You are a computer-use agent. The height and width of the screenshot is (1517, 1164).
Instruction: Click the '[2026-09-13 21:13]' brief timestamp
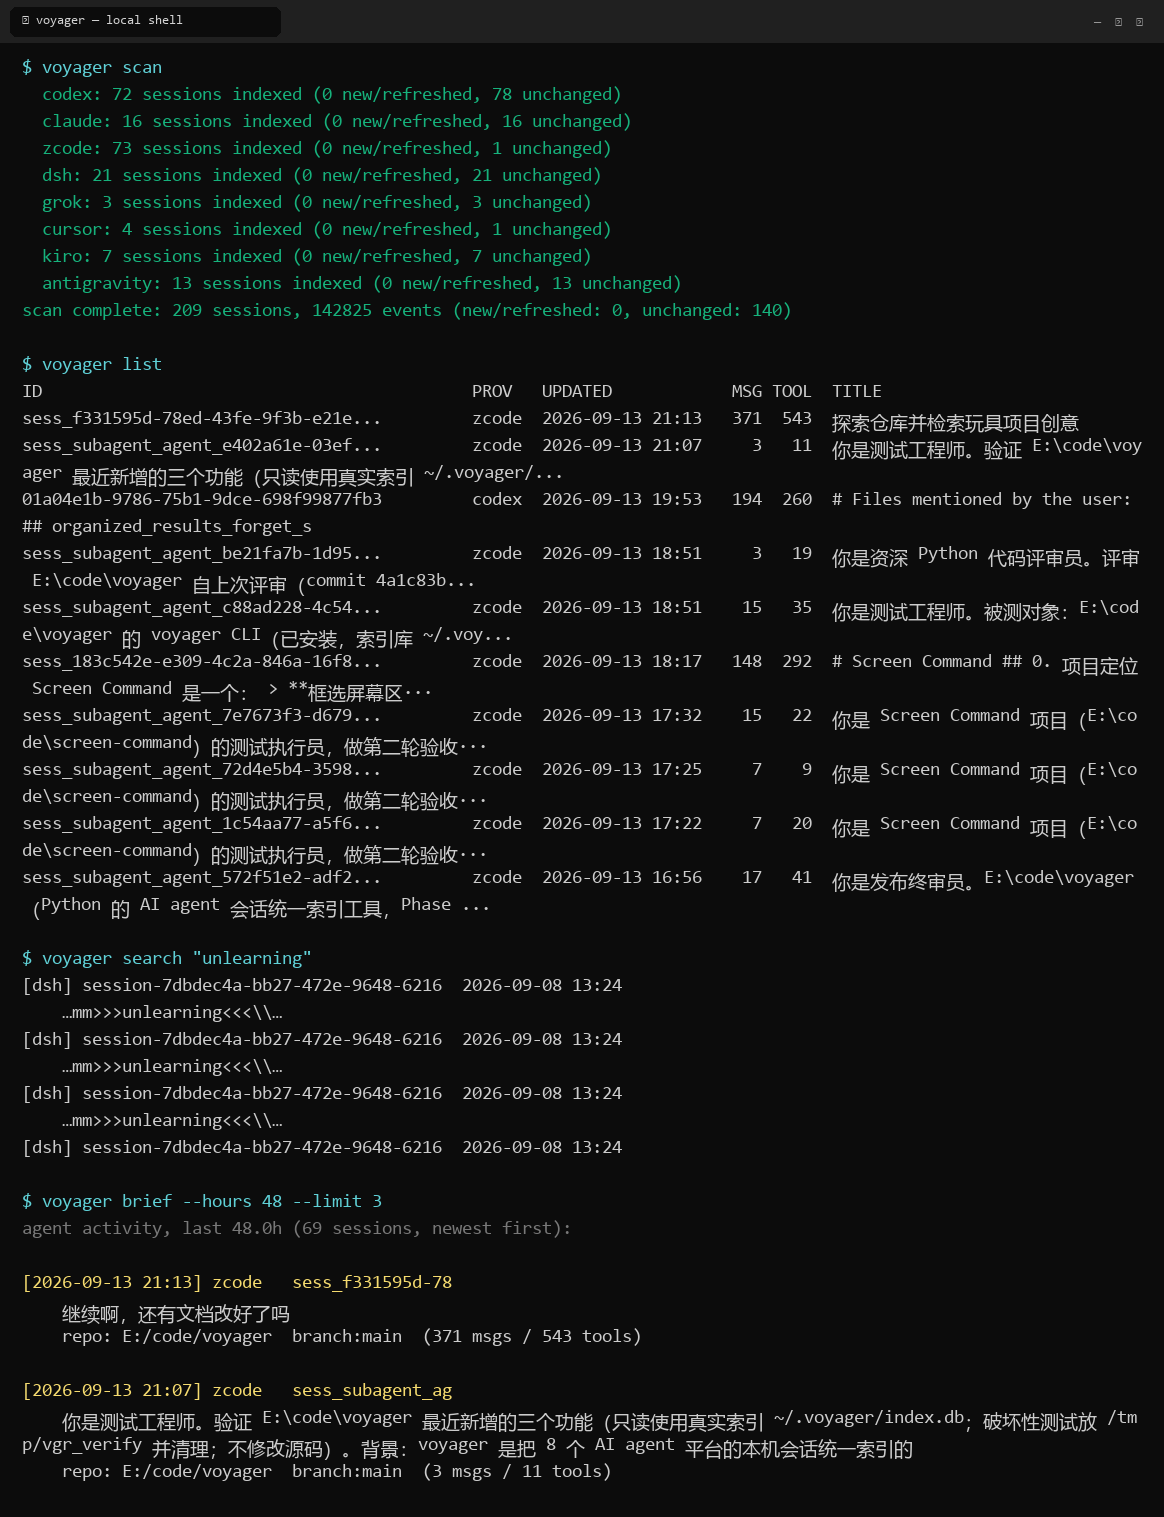(112, 1282)
